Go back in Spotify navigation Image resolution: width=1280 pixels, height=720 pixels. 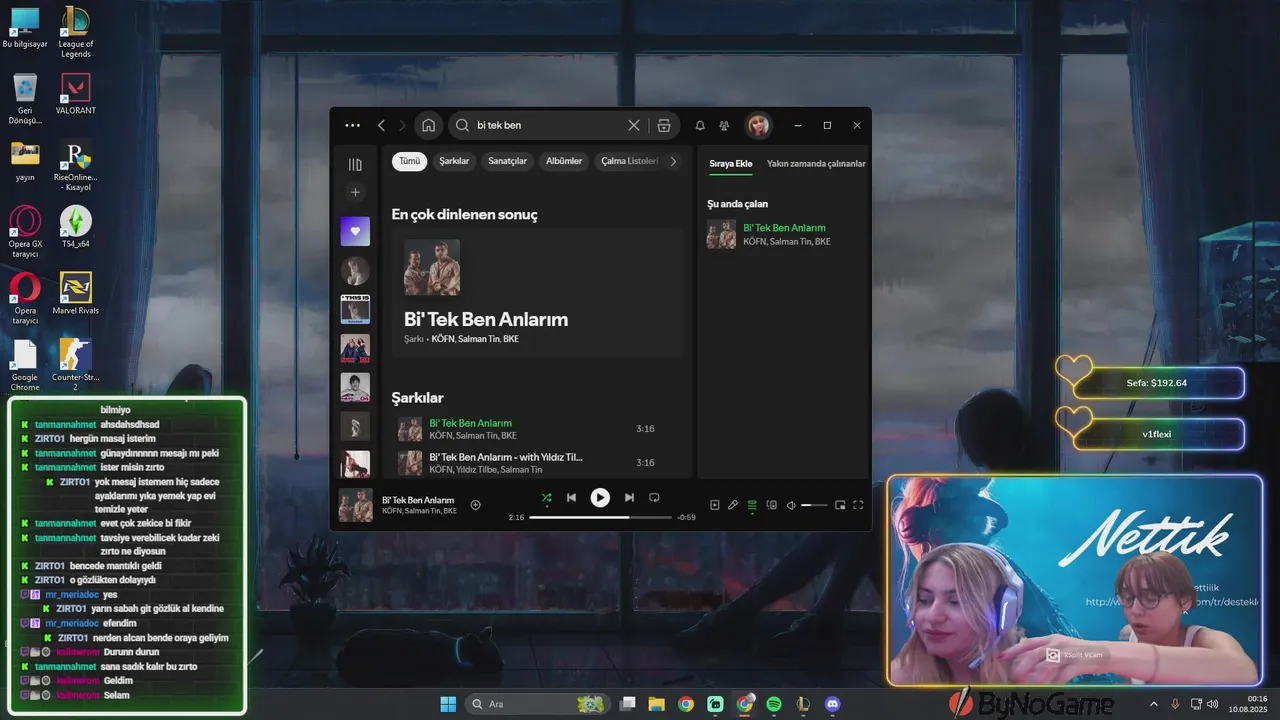tap(381, 126)
